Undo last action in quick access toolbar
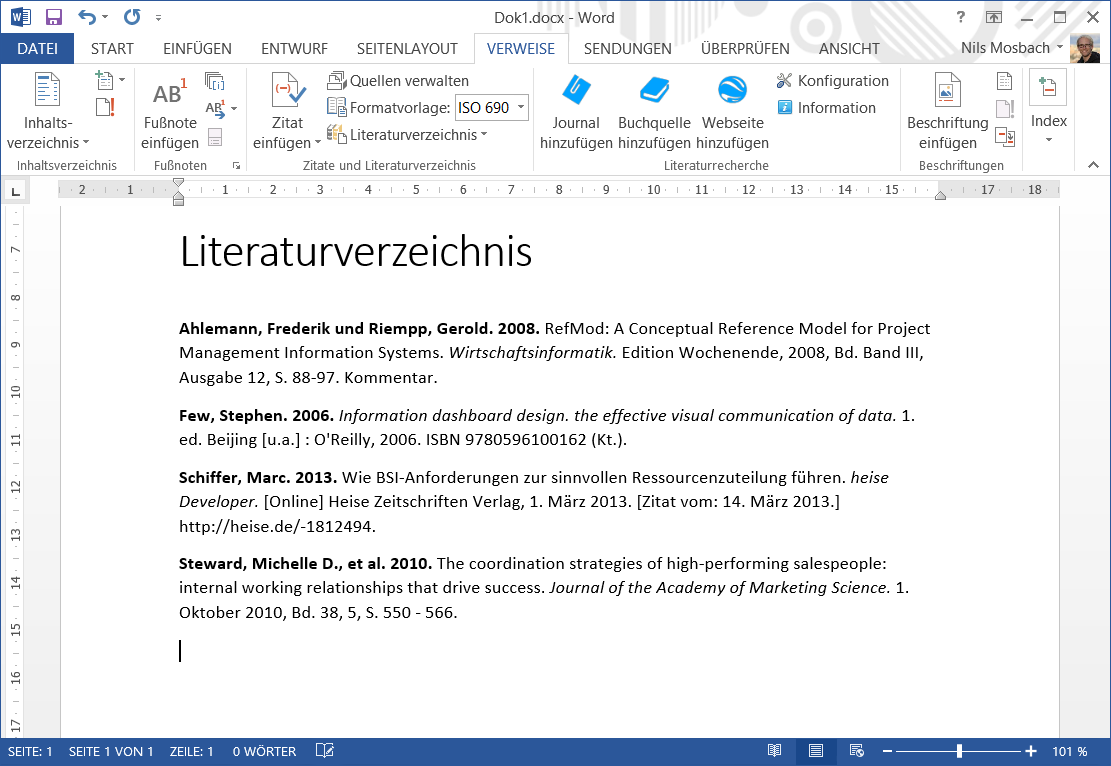The height and width of the screenshot is (766, 1111). [x=86, y=17]
